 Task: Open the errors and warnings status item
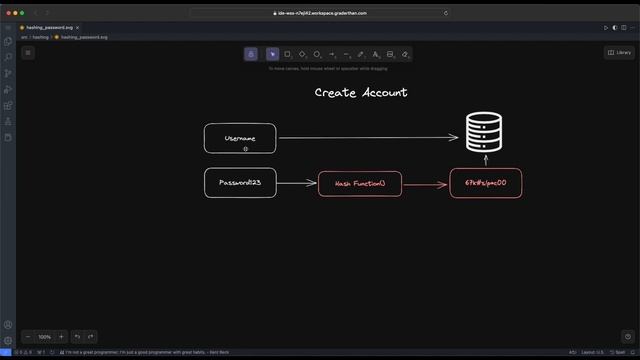pos(24,352)
